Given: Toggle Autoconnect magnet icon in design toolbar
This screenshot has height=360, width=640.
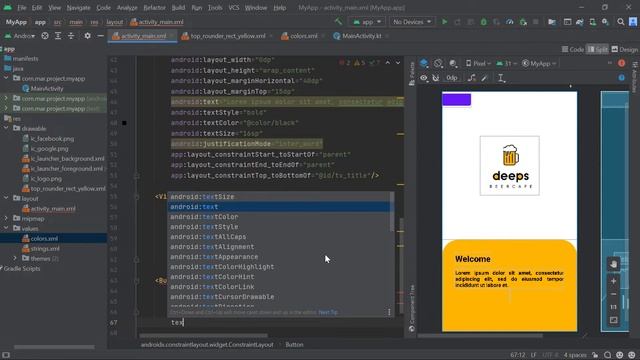Looking at the screenshot, I should click(436, 78).
